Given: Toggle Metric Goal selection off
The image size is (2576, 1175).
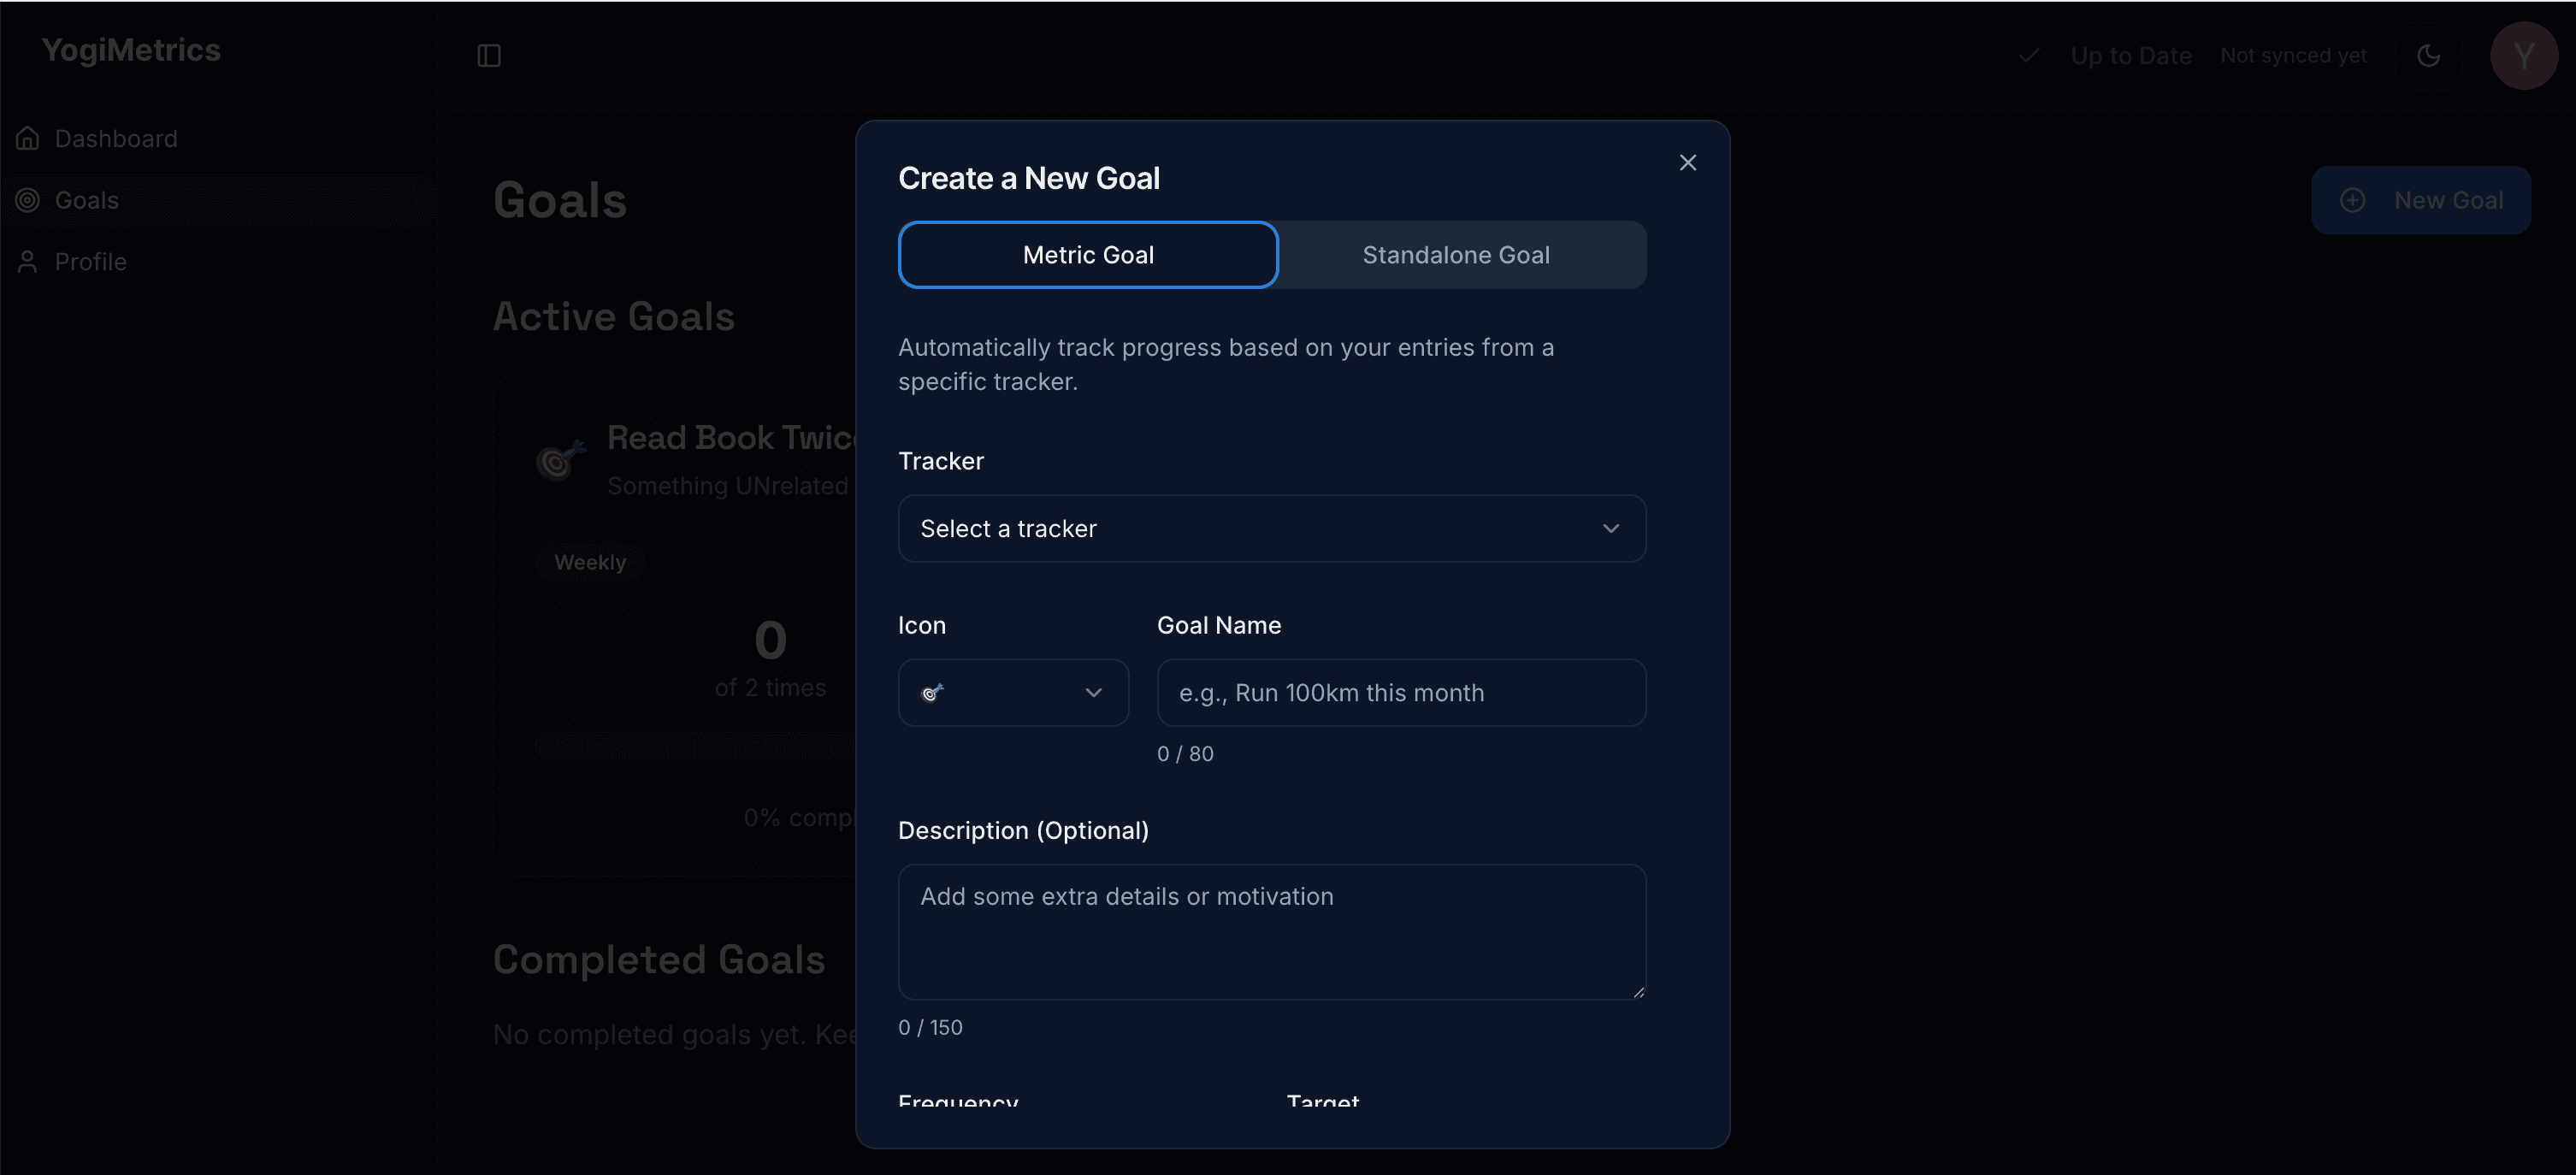Looking at the screenshot, I should click(1088, 254).
